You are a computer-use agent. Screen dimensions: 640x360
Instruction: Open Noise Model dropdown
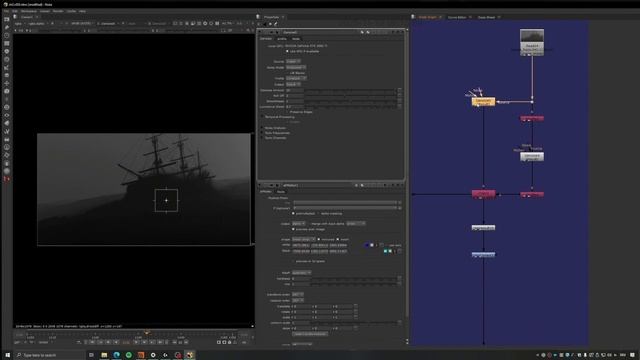[296, 67]
